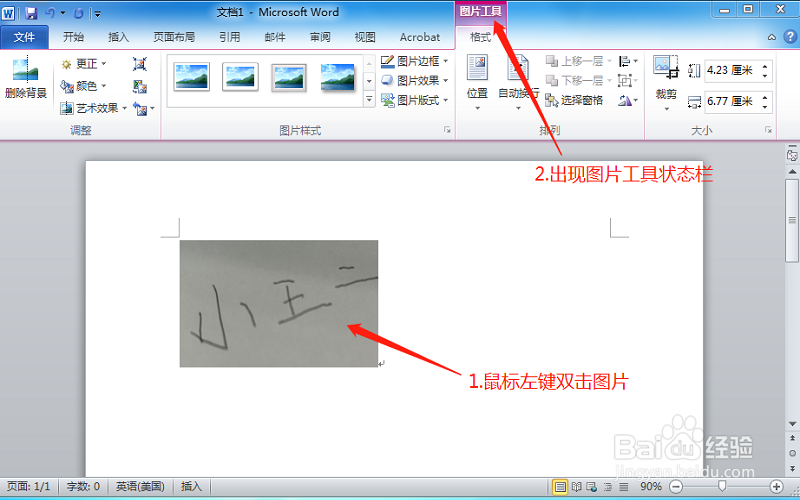Click the Redo icon

click(x=78, y=13)
